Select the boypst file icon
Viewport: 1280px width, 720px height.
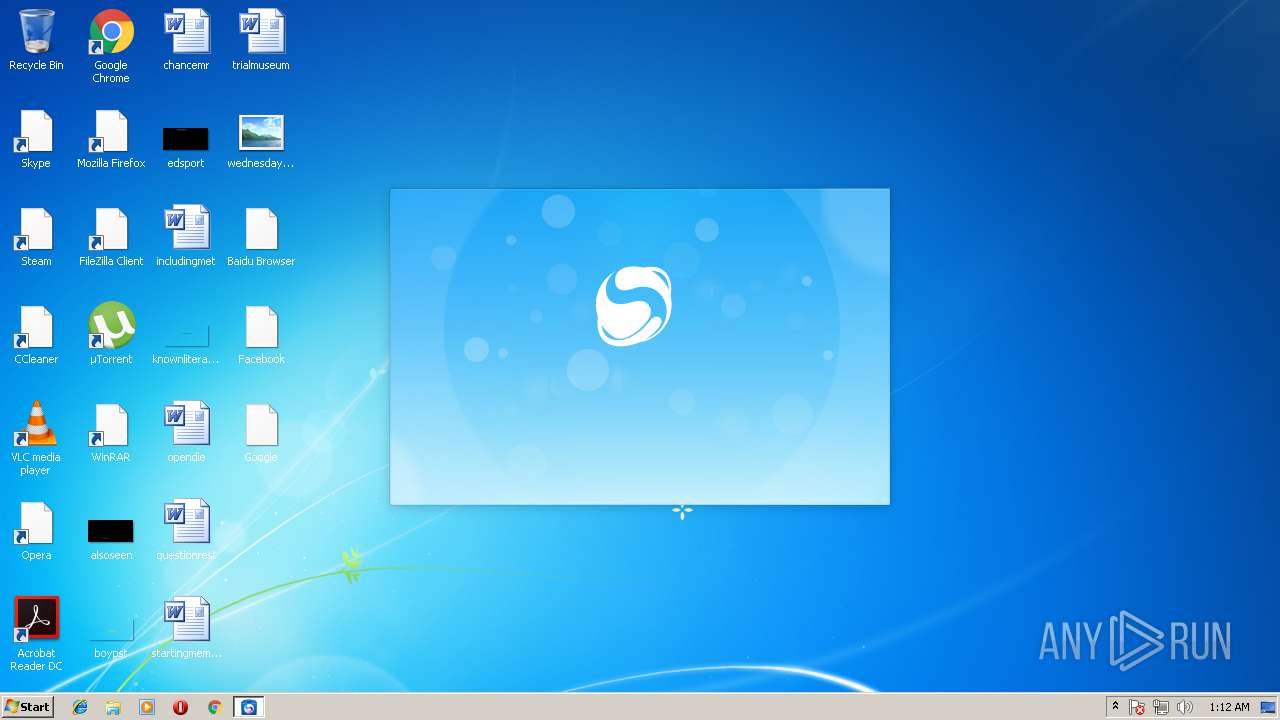pyautogui.click(x=111, y=639)
